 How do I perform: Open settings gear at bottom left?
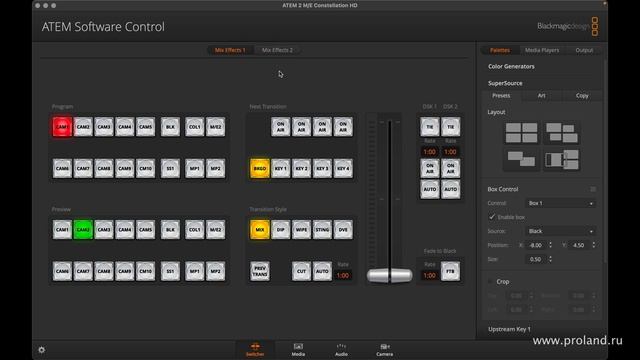pyautogui.click(x=42, y=350)
